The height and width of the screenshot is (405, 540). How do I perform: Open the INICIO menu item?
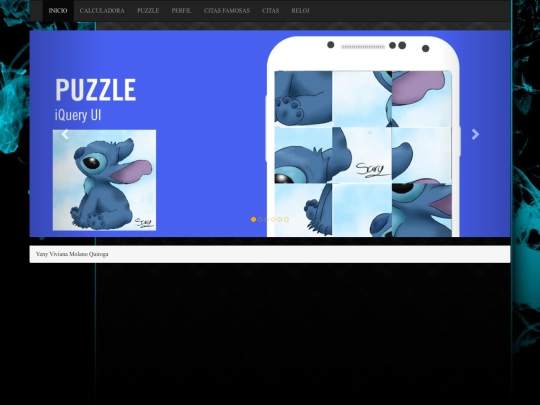click(x=58, y=11)
